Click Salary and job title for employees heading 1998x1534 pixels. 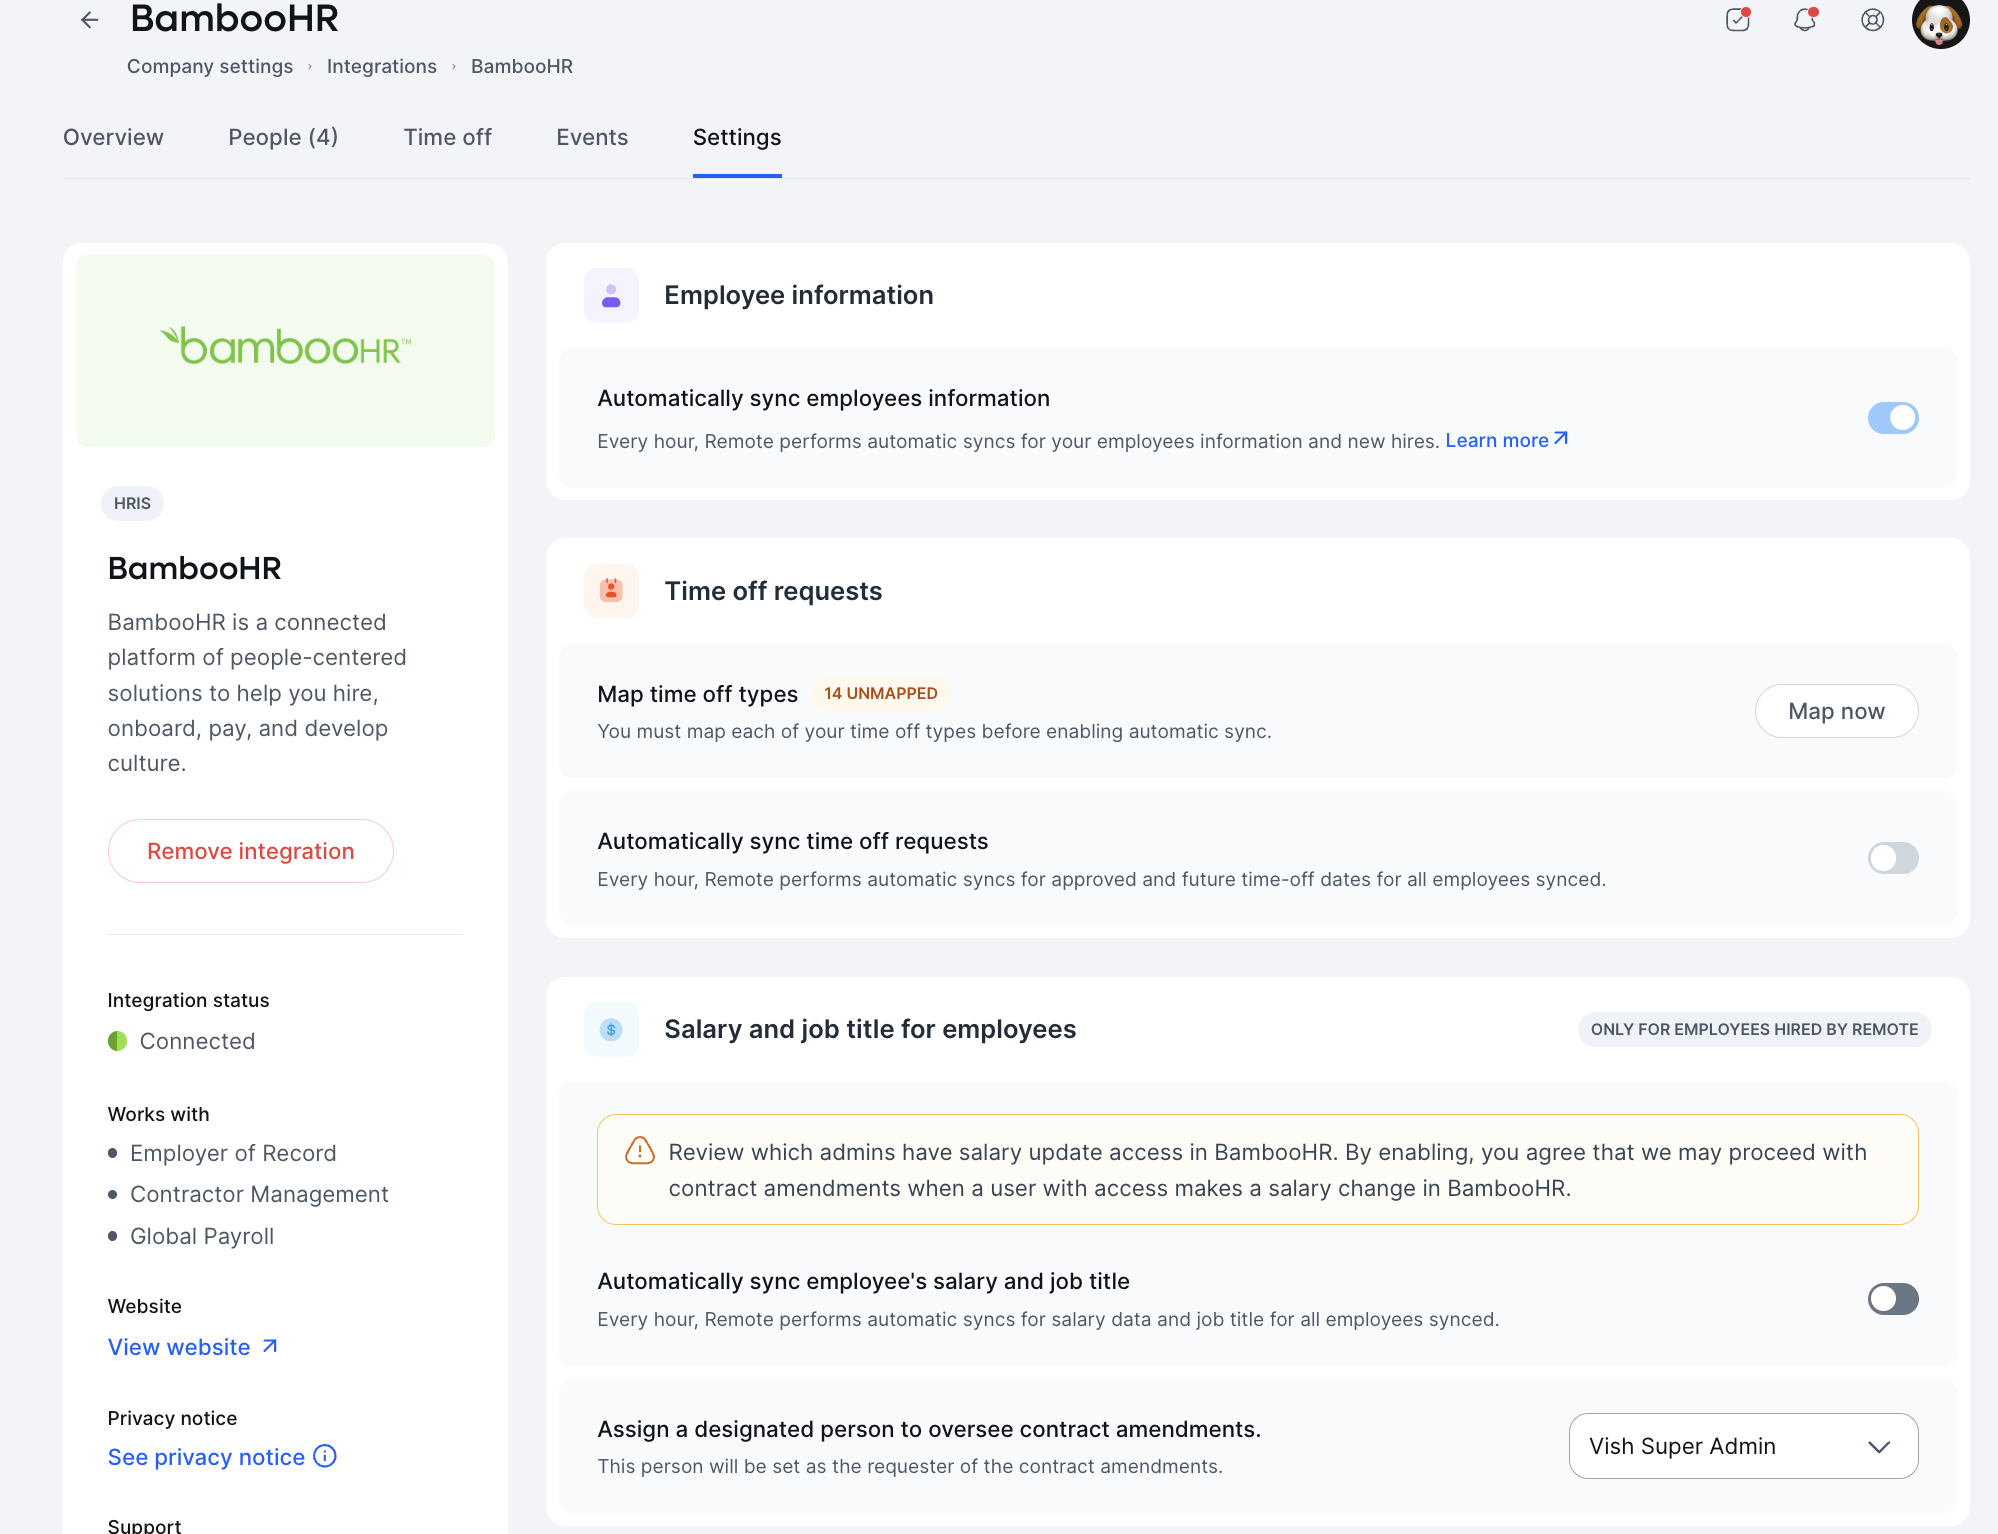click(870, 1029)
